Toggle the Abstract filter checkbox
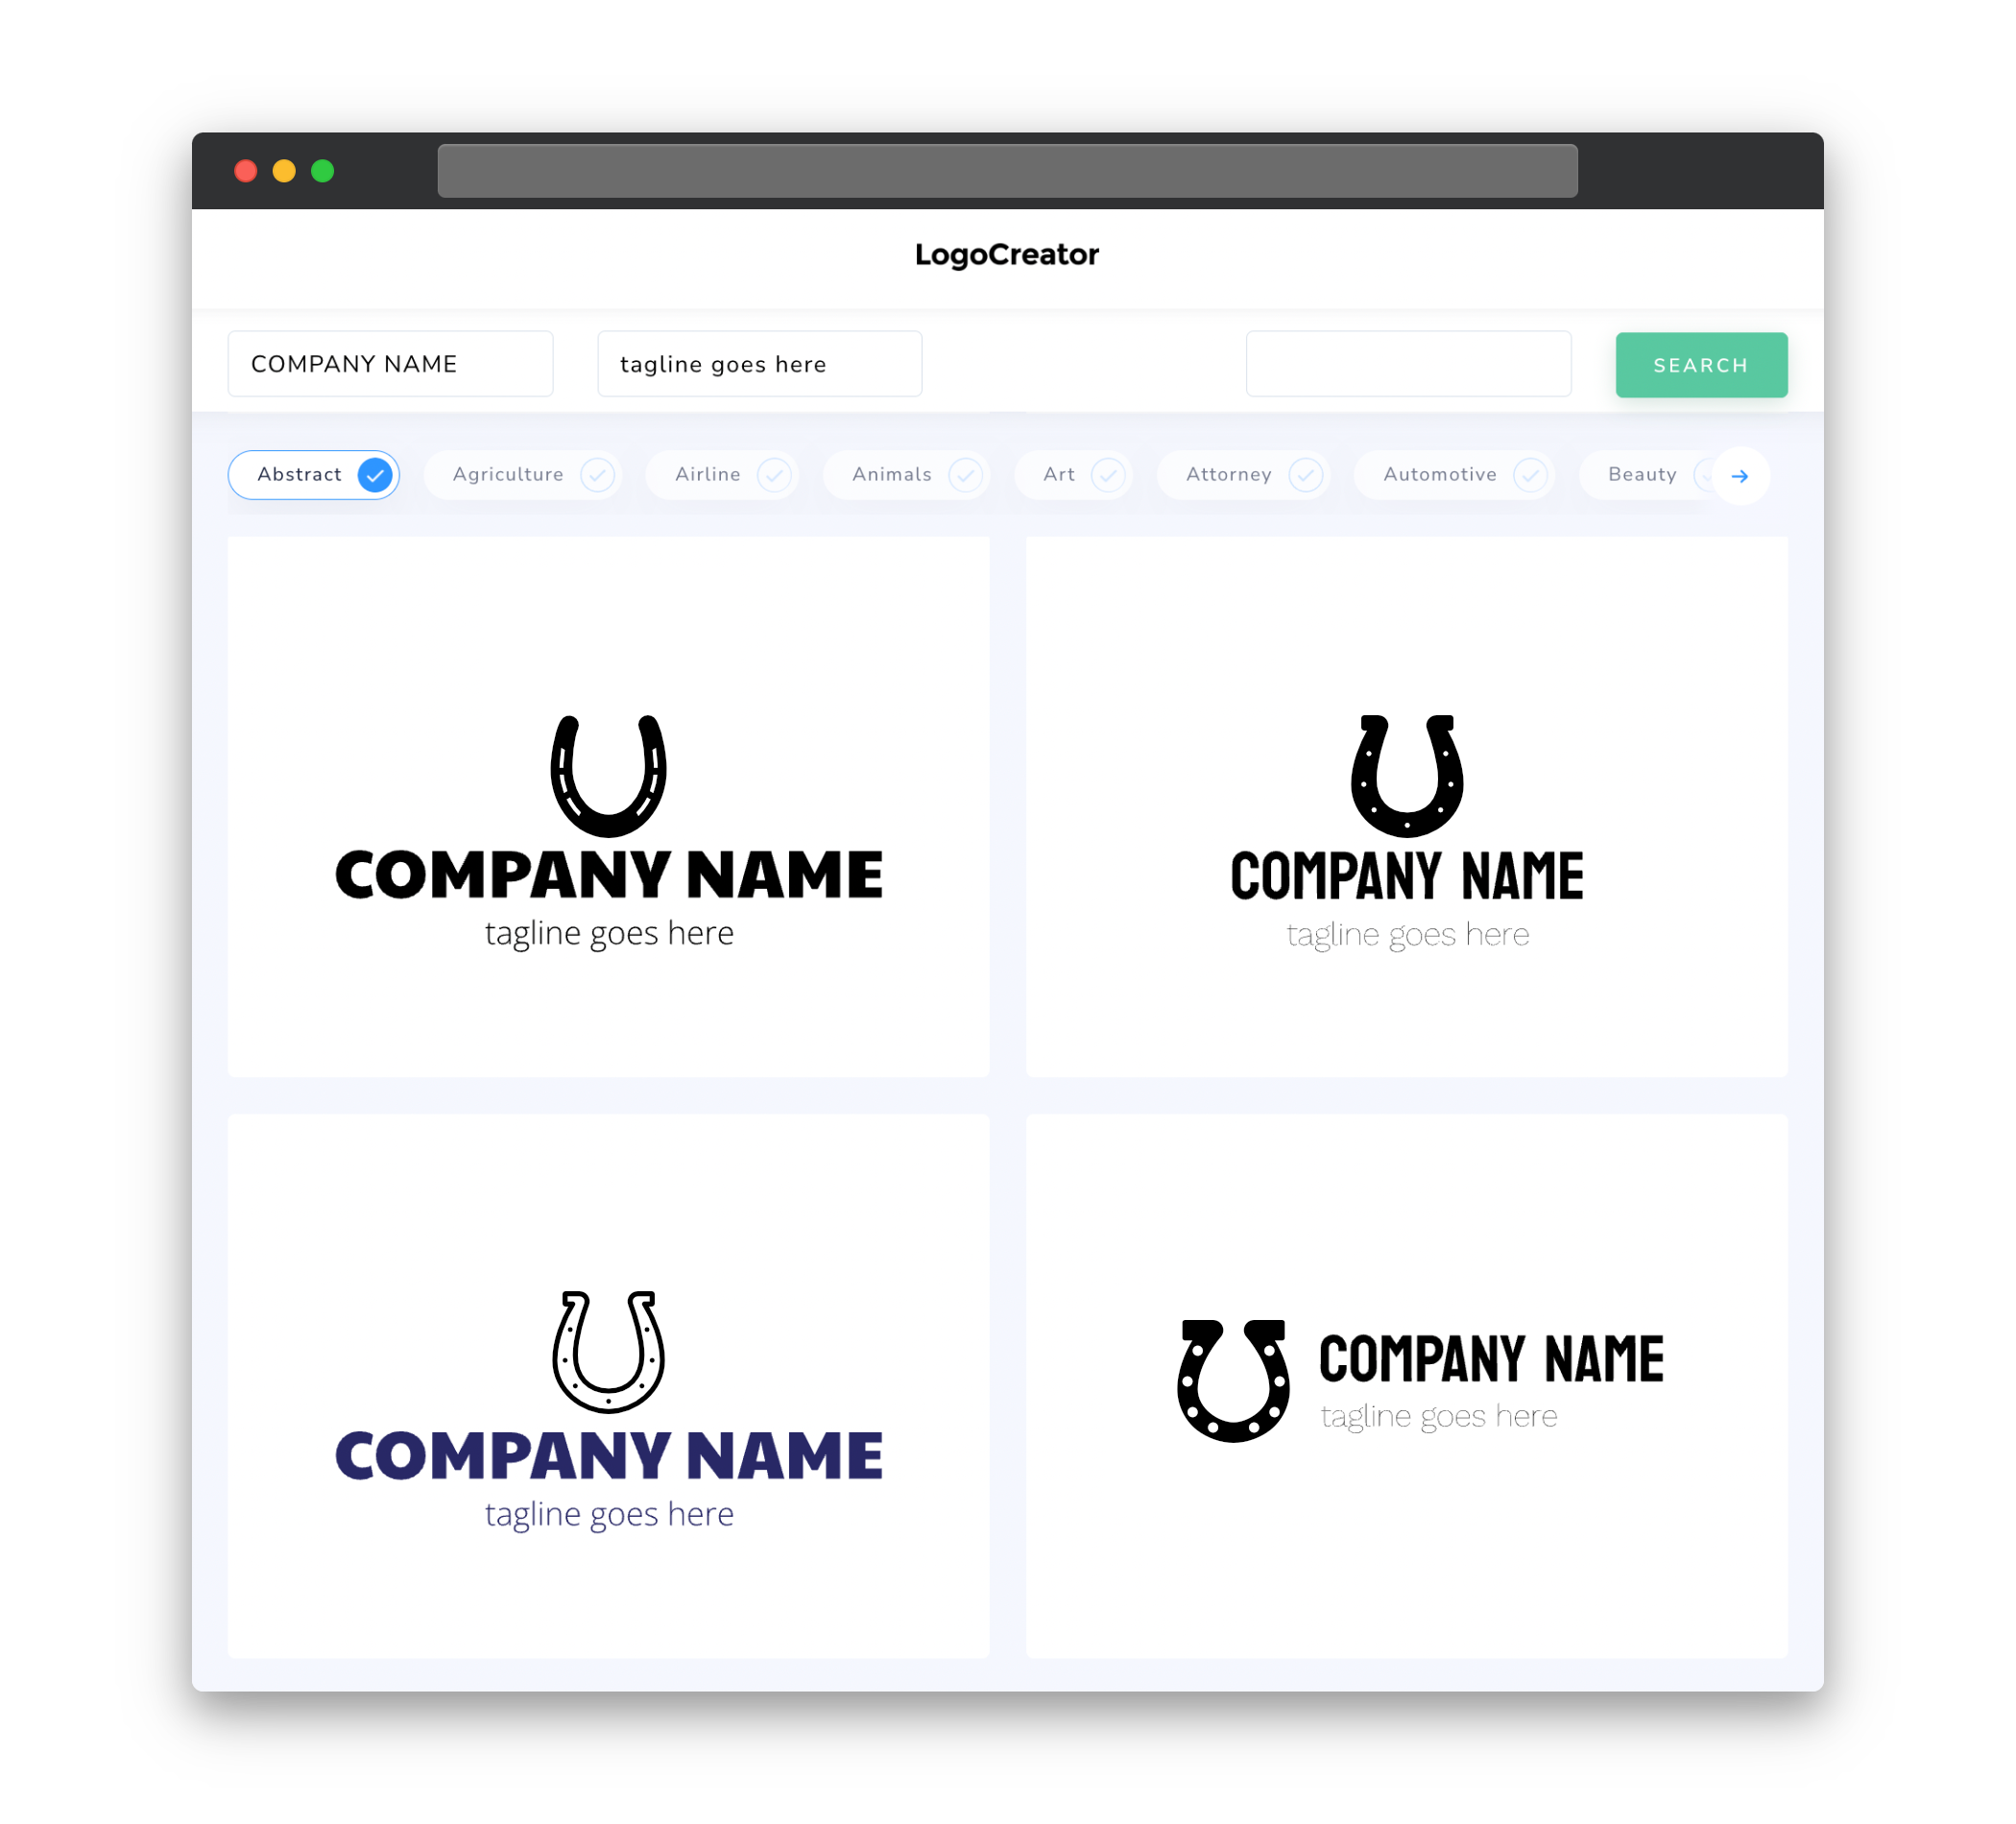This screenshot has height=1824, width=2016. [x=375, y=474]
